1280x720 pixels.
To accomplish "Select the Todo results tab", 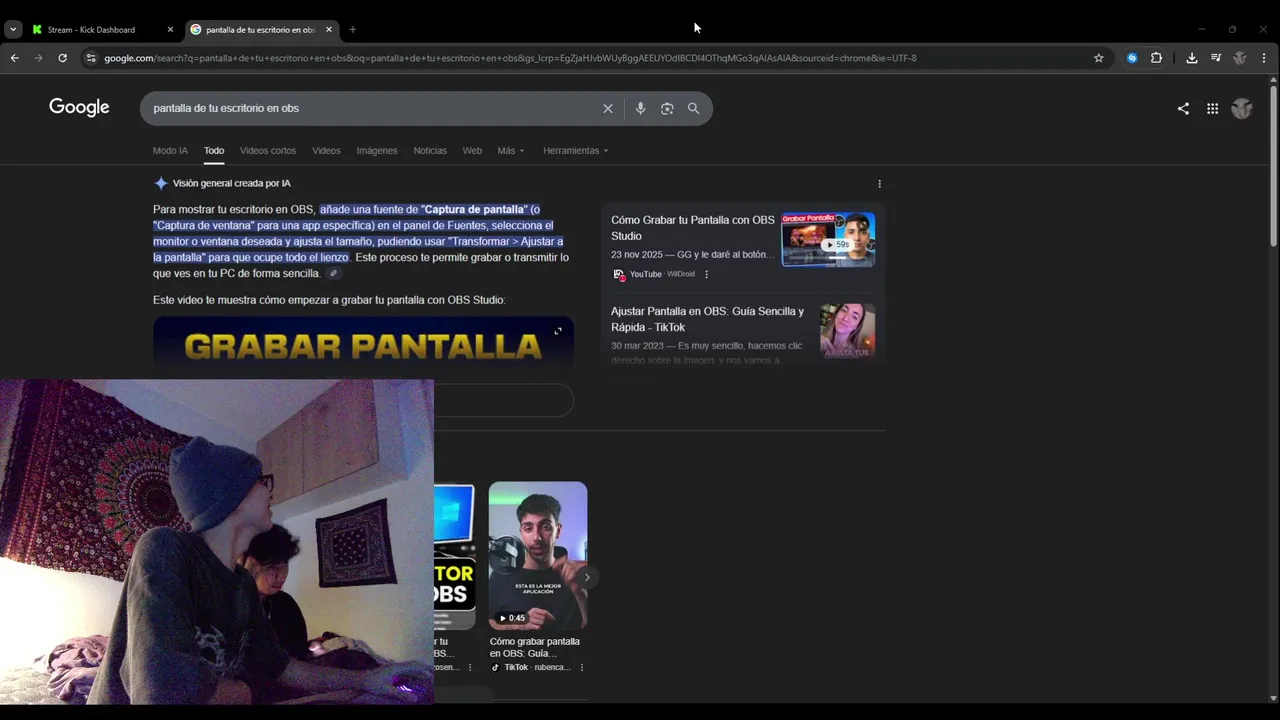I will (x=214, y=151).
